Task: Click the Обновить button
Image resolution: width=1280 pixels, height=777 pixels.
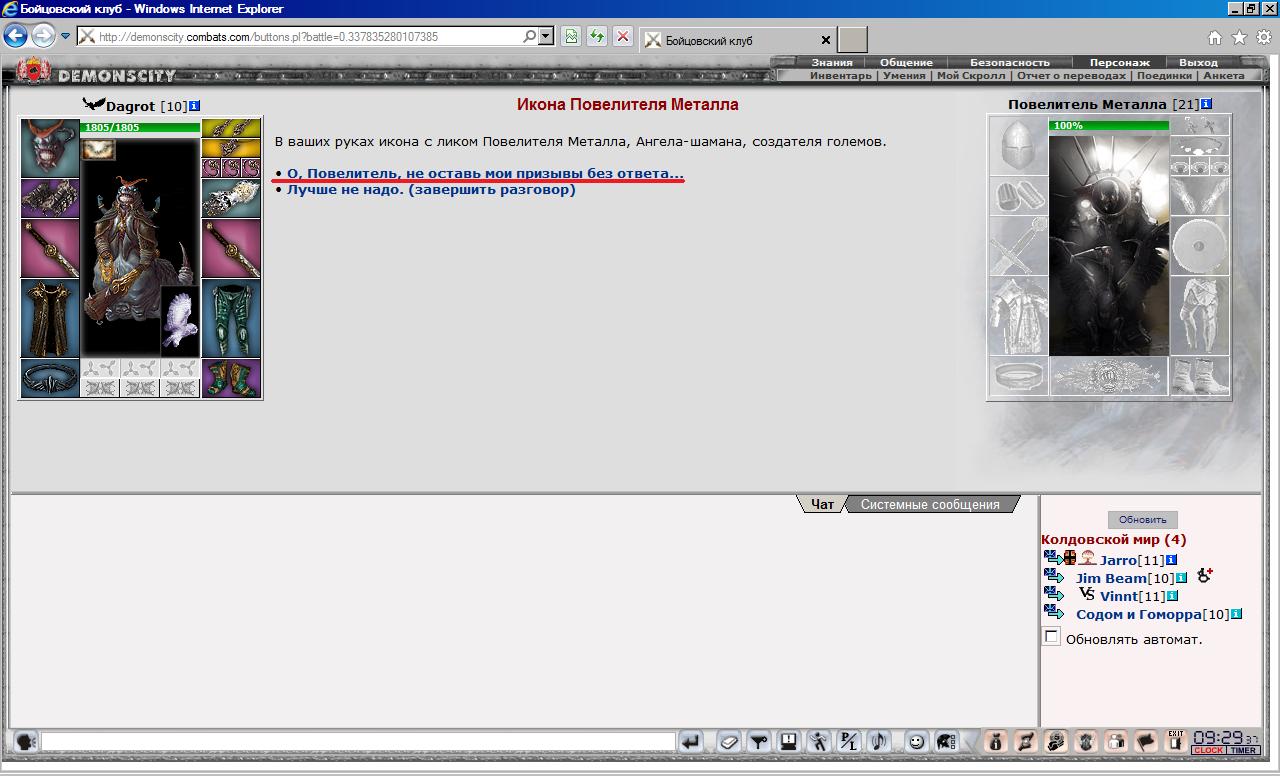Action: (x=1143, y=519)
